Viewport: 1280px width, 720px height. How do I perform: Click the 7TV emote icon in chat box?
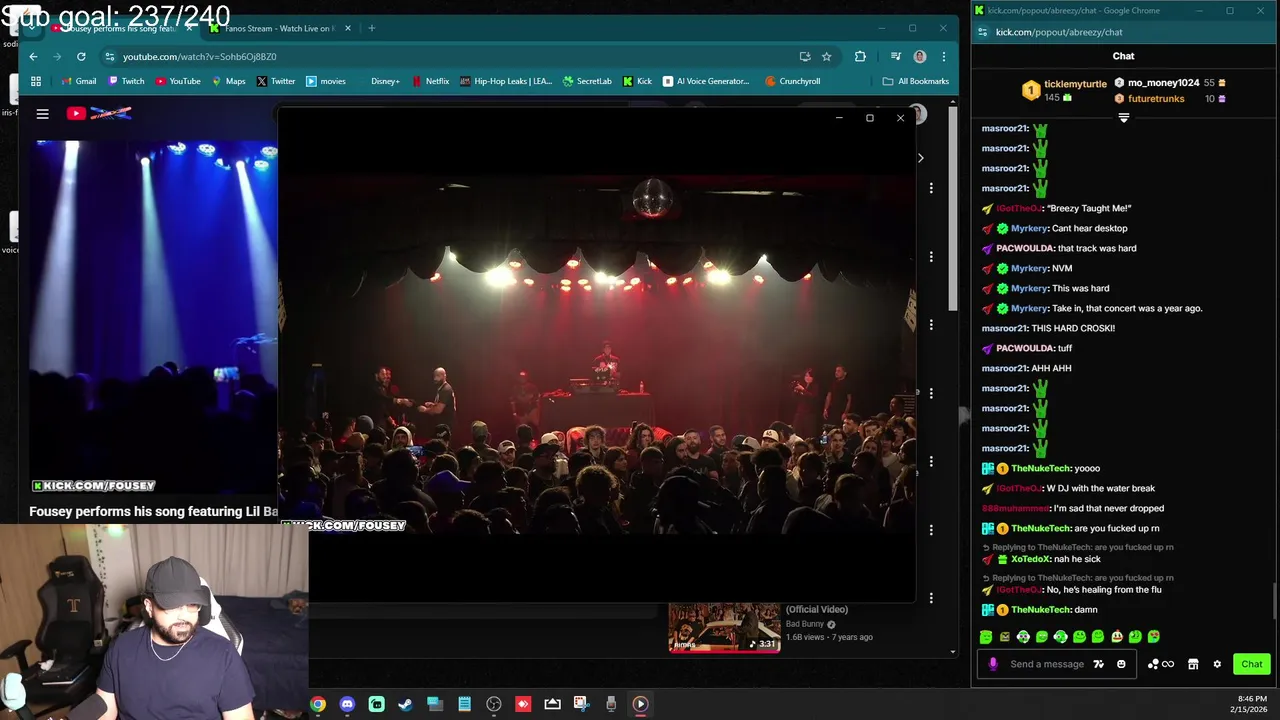point(1098,664)
